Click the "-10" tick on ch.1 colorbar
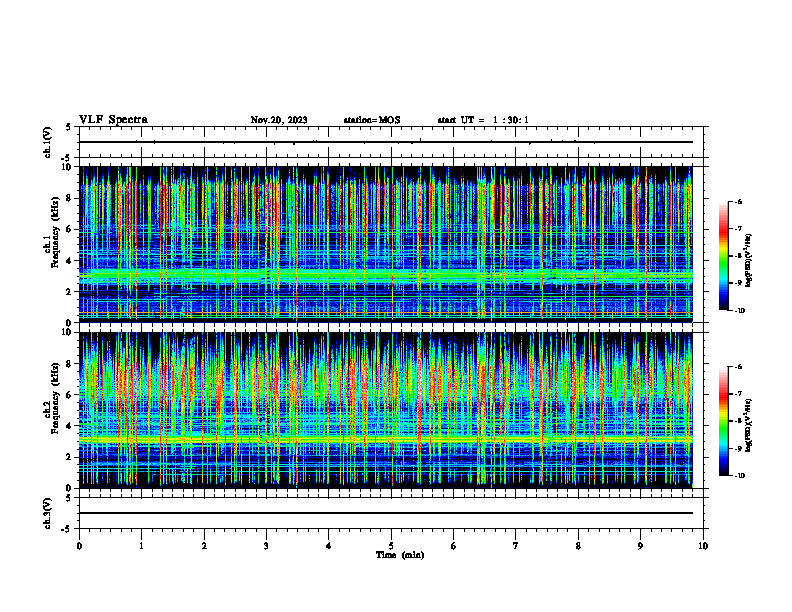This screenshot has height=612, width=792. pos(739,310)
